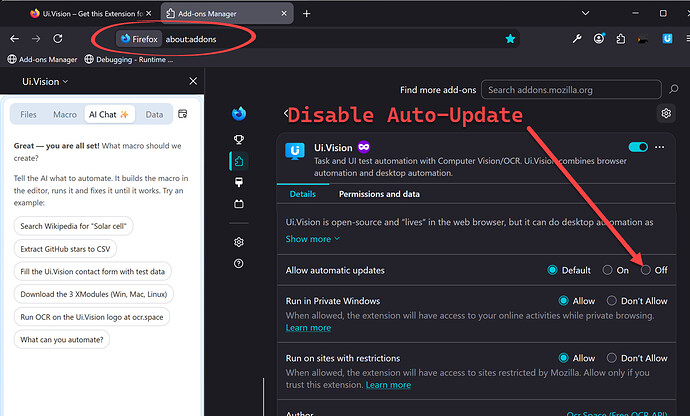Open the Recommendations trophy icon in add-ons sidebar
690x416 pixels.
(239, 140)
